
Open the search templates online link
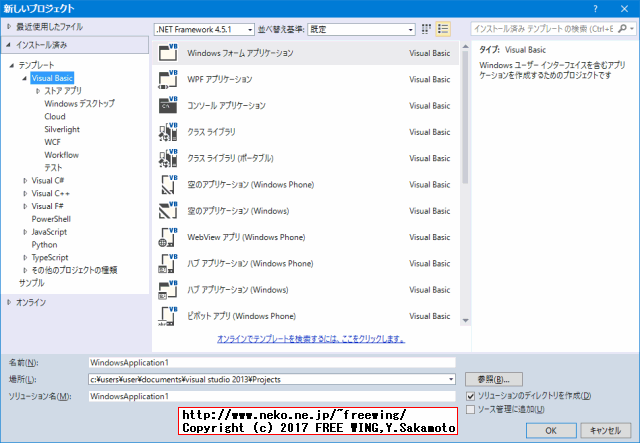[x=311, y=339]
